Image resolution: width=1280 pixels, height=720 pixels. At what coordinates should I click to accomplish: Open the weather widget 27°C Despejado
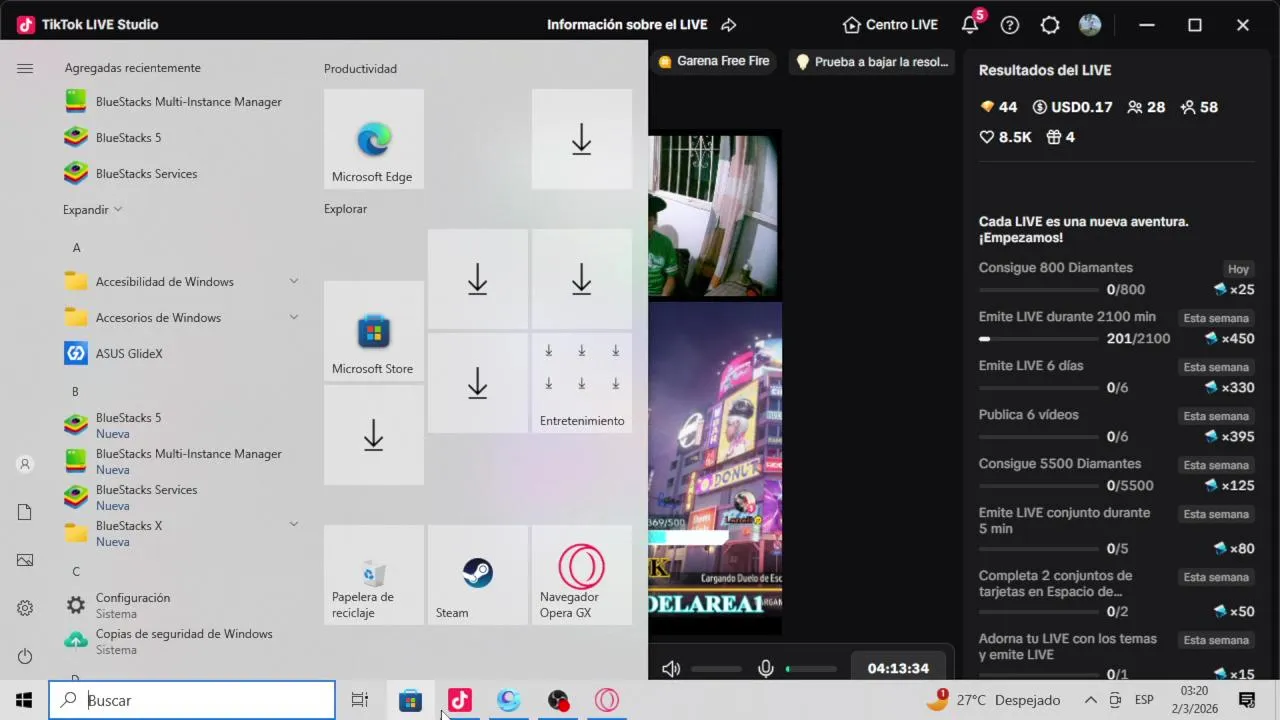pos(993,700)
